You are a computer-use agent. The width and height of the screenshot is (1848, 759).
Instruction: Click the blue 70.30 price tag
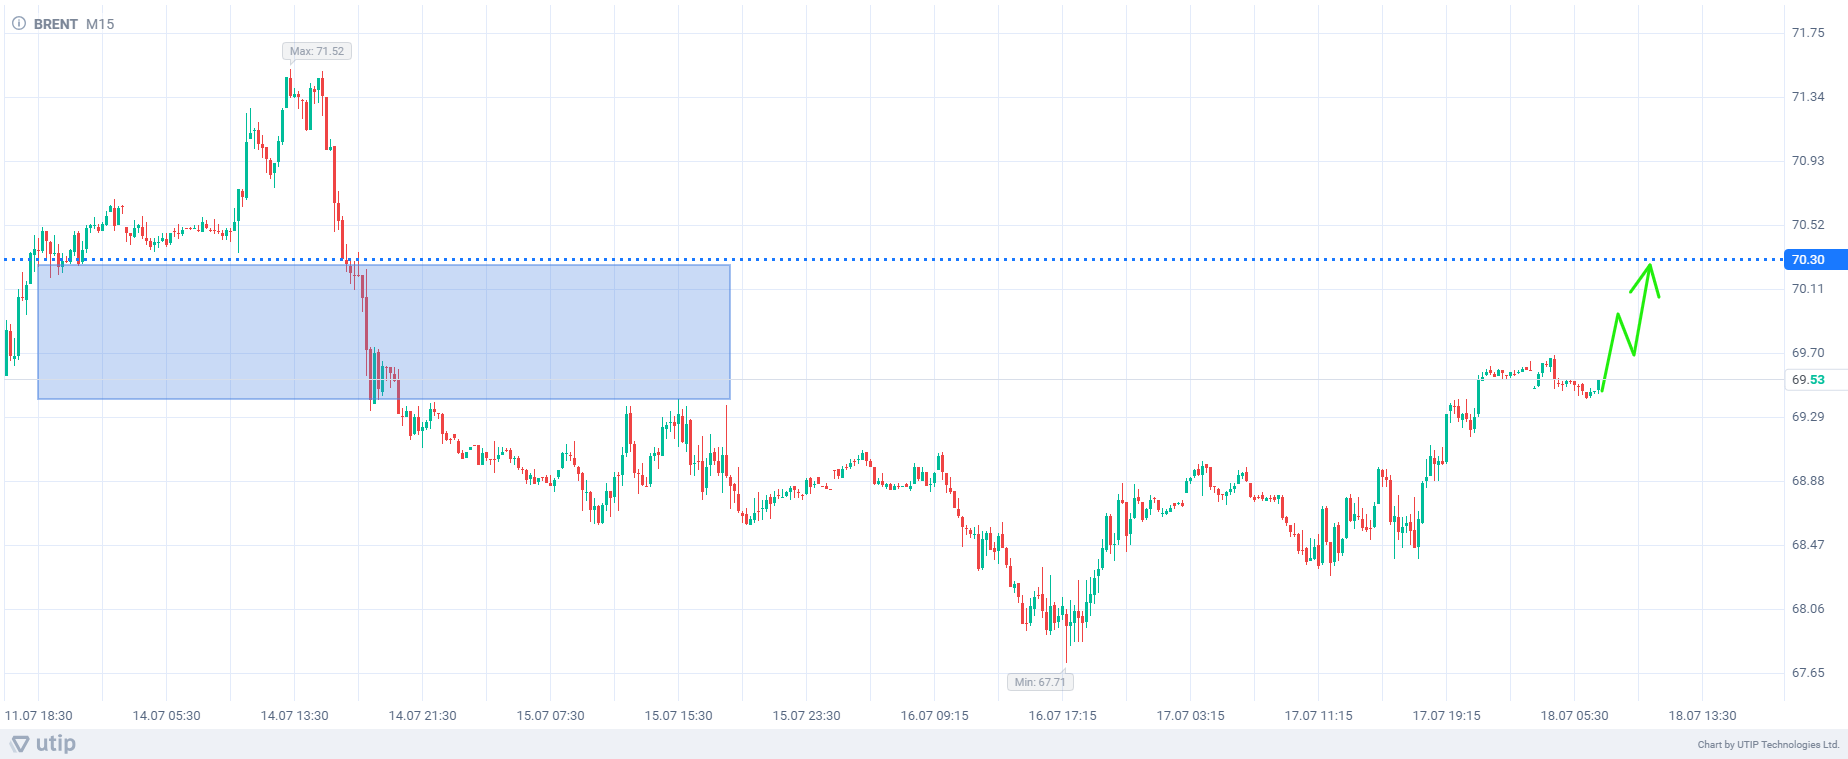point(1812,260)
